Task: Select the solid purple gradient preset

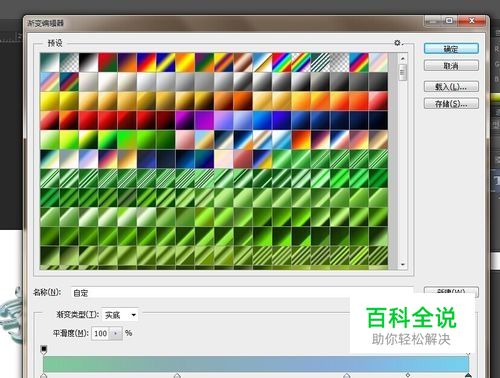Action: [x=204, y=120]
